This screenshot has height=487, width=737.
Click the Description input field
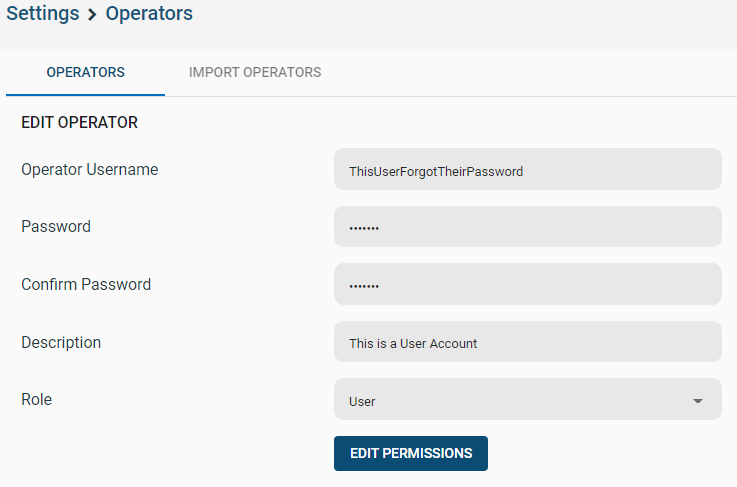tap(527, 342)
